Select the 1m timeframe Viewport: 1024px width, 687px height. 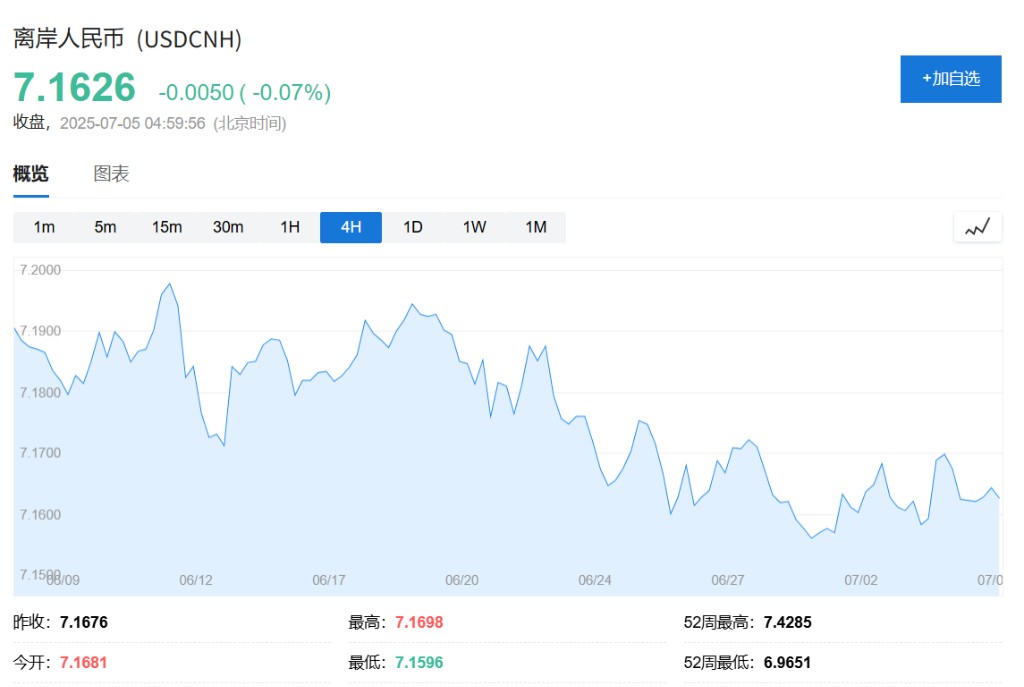pyautogui.click(x=44, y=227)
